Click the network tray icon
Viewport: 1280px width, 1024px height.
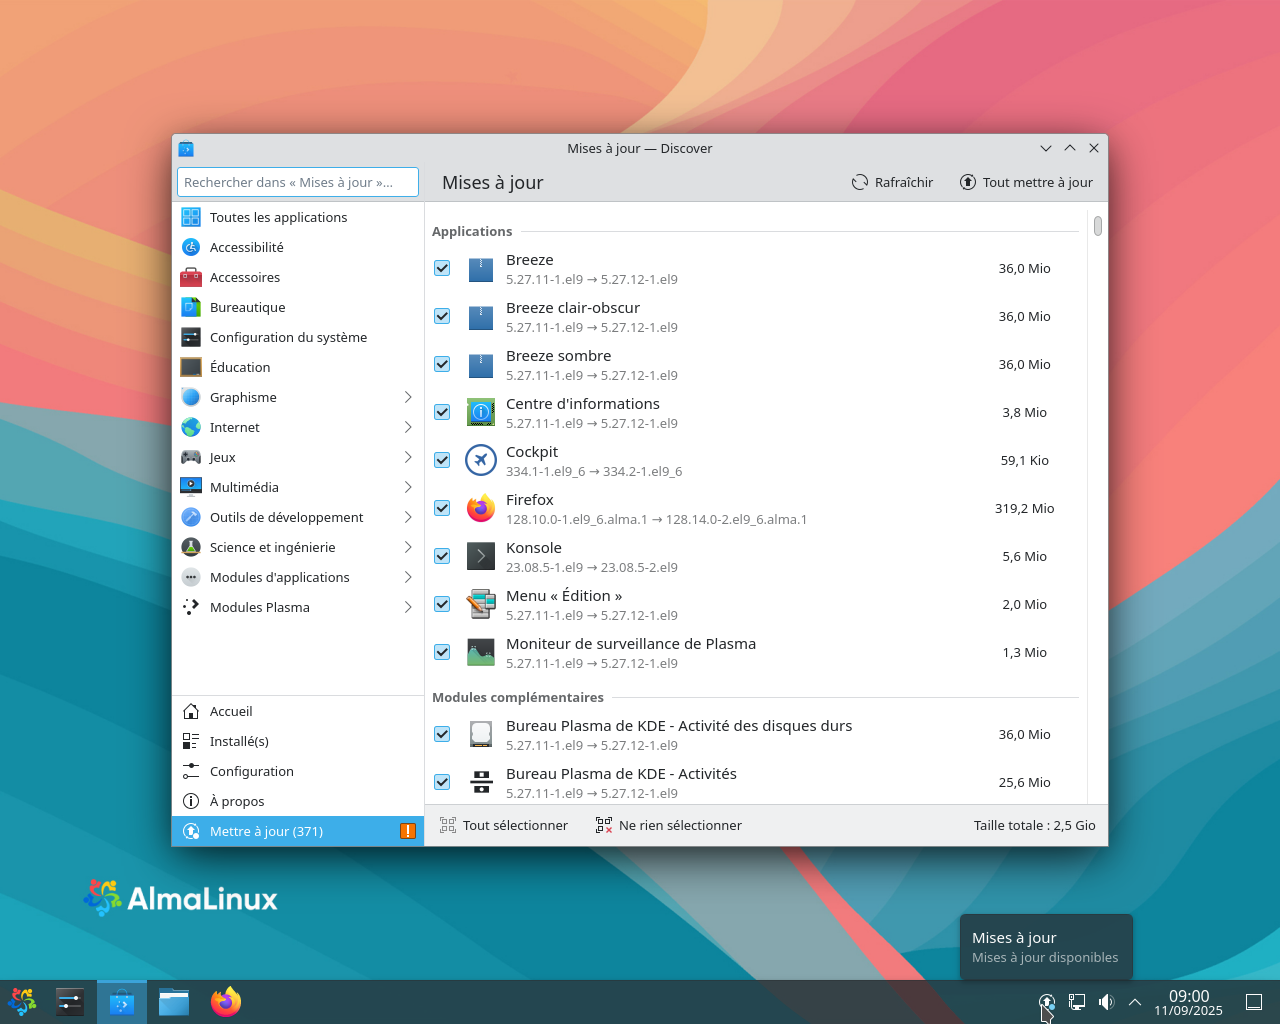tap(1077, 1002)
